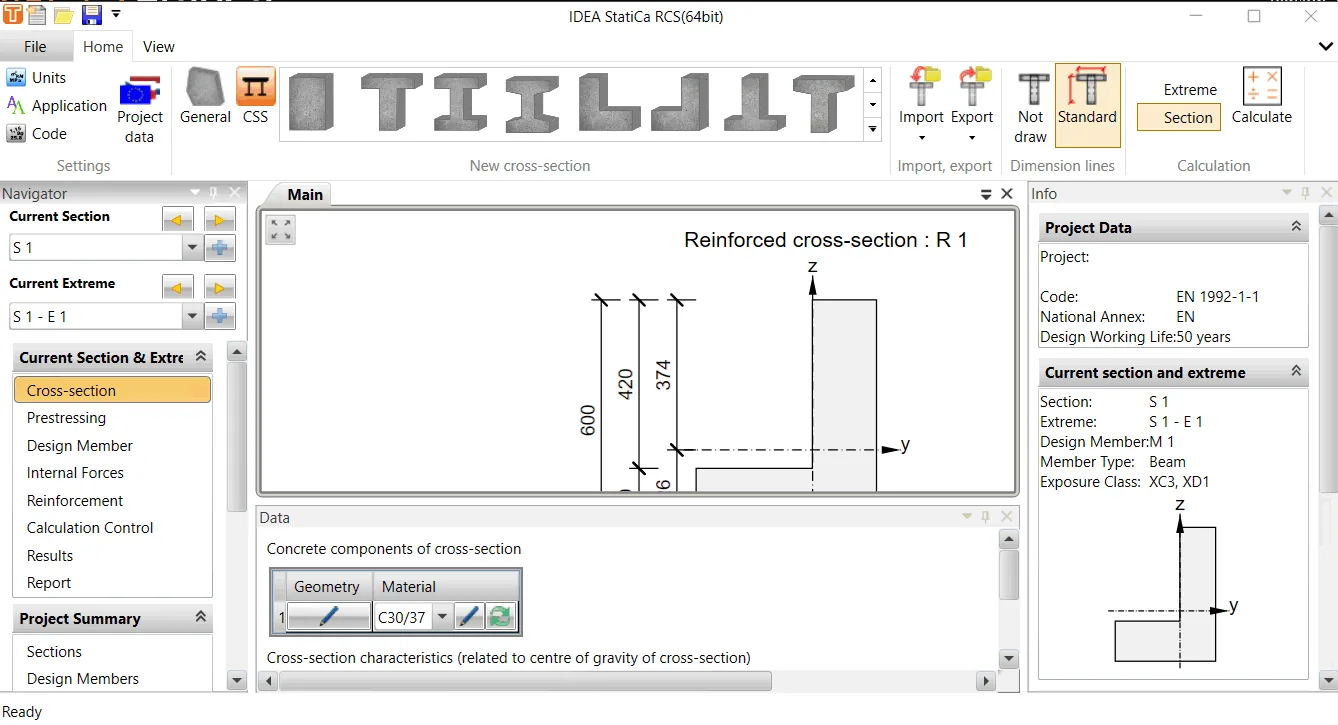
Task: Click the New project icon in title bar
Action: point(37,15)
